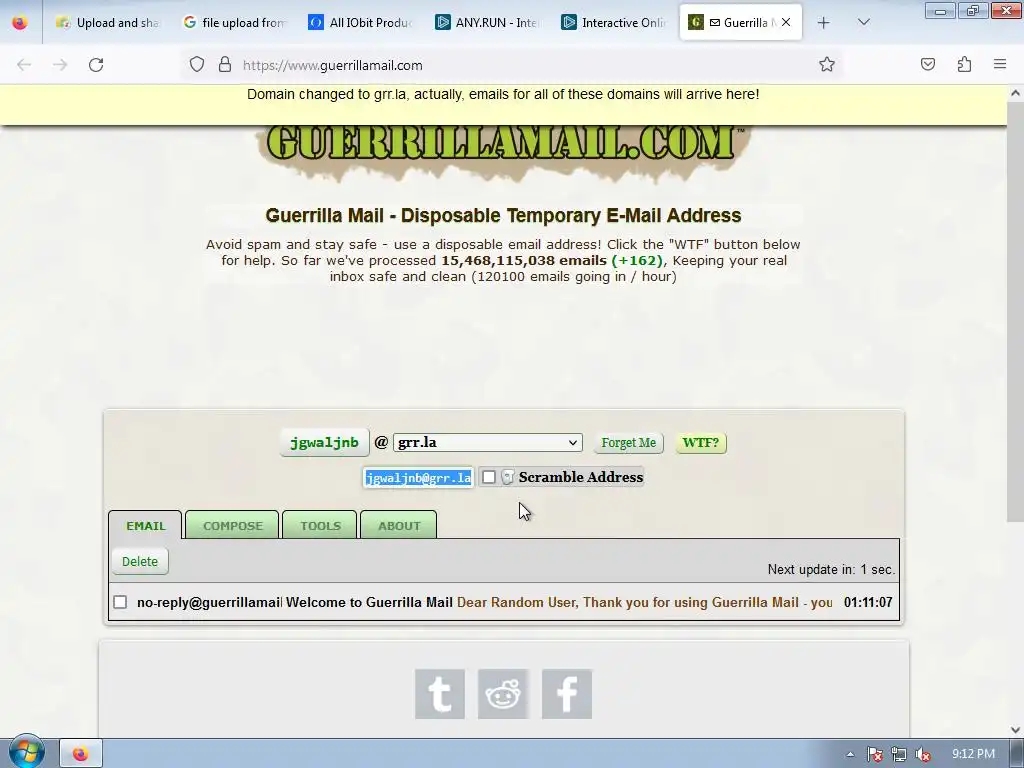1024x768 pixels.
Task: Switch to the COMPOSE tab
Action: [232, 526]
